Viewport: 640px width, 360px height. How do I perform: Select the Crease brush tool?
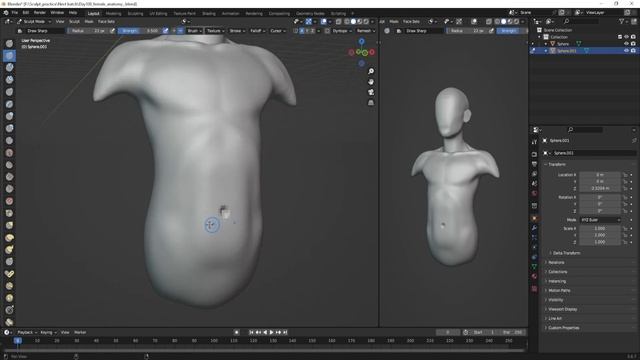[x=9, y=140]
